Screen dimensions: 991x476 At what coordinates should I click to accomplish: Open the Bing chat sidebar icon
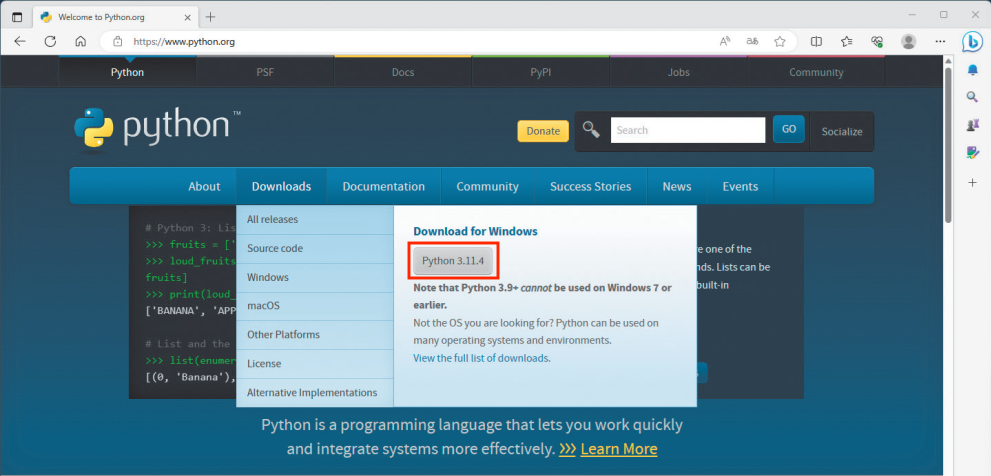971,42
